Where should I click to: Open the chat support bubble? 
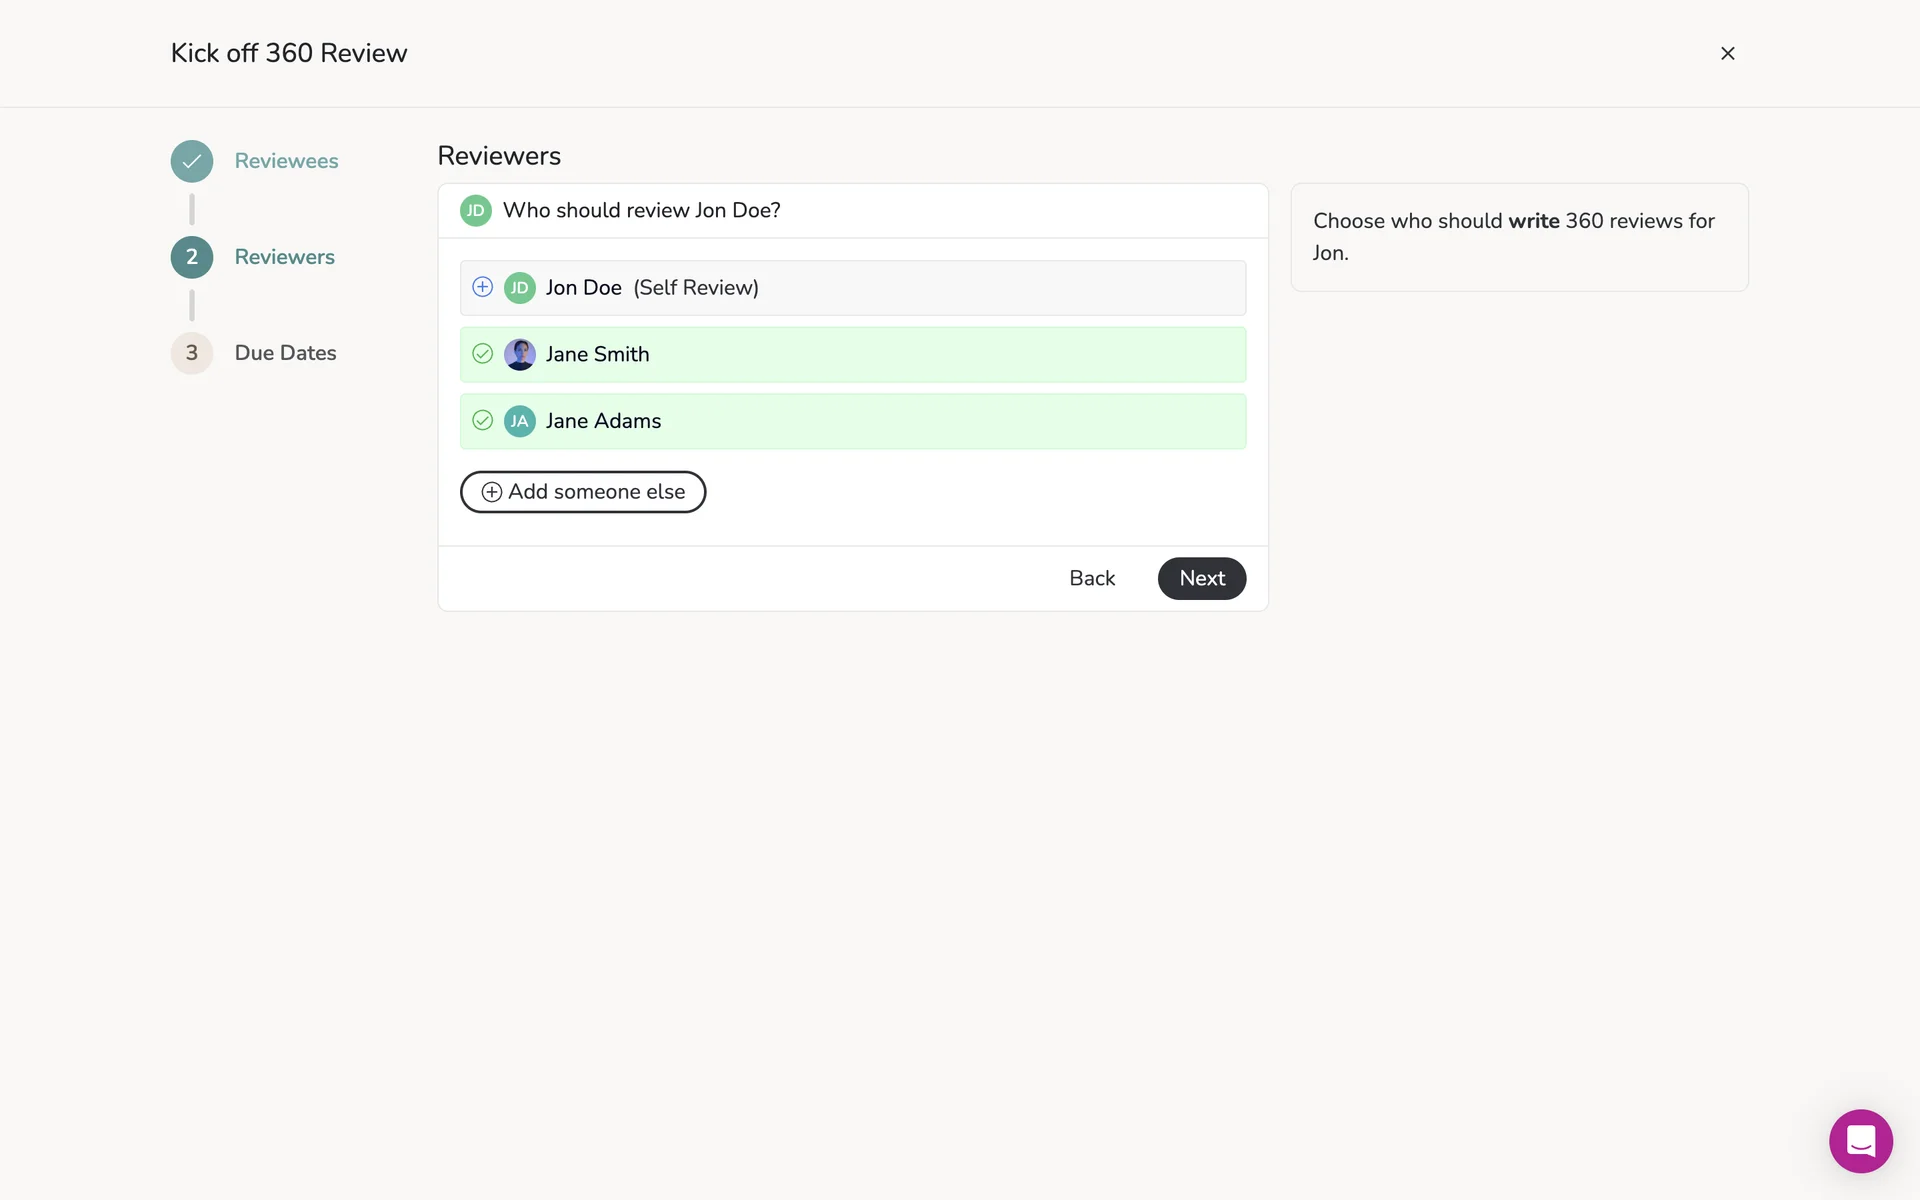tap(1860, 1141)
